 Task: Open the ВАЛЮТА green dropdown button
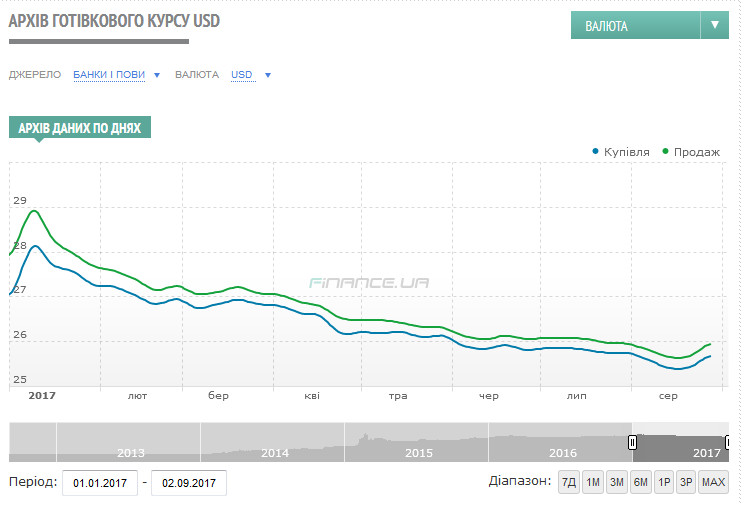pos(635,26)
